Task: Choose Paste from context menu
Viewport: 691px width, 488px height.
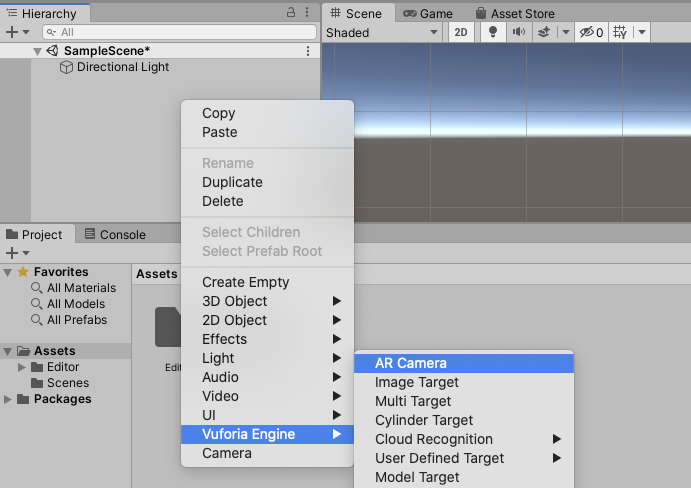Action: [267, 132]
